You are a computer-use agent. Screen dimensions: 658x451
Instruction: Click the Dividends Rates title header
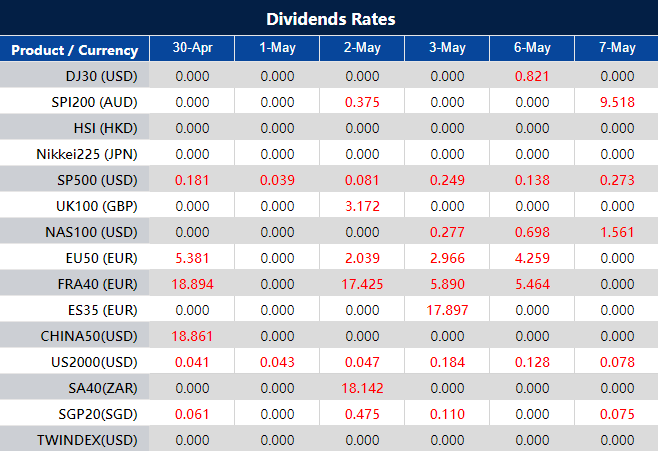329,19
